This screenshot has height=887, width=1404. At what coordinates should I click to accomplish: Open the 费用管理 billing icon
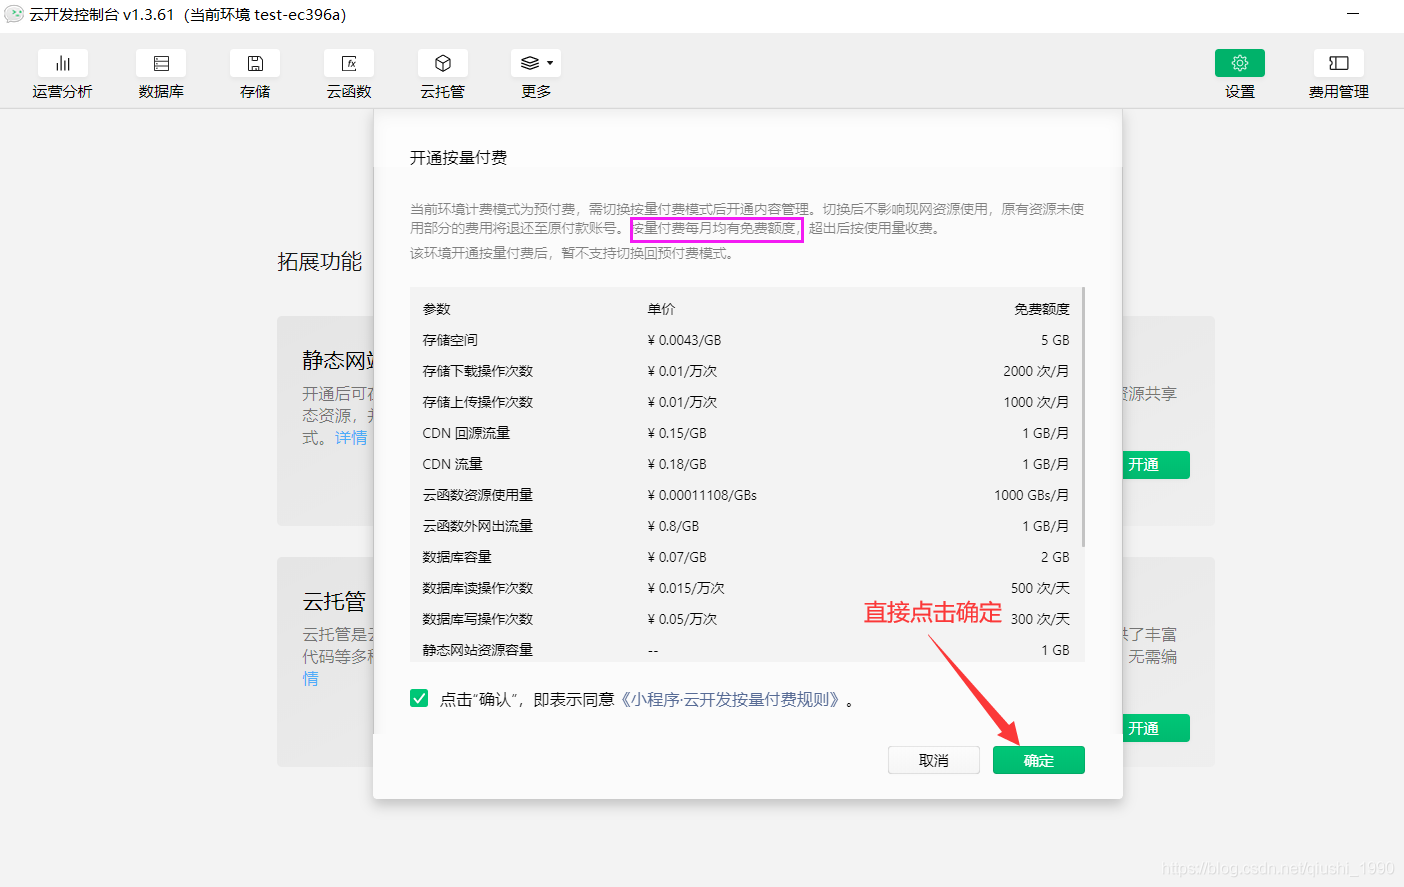1339,64
